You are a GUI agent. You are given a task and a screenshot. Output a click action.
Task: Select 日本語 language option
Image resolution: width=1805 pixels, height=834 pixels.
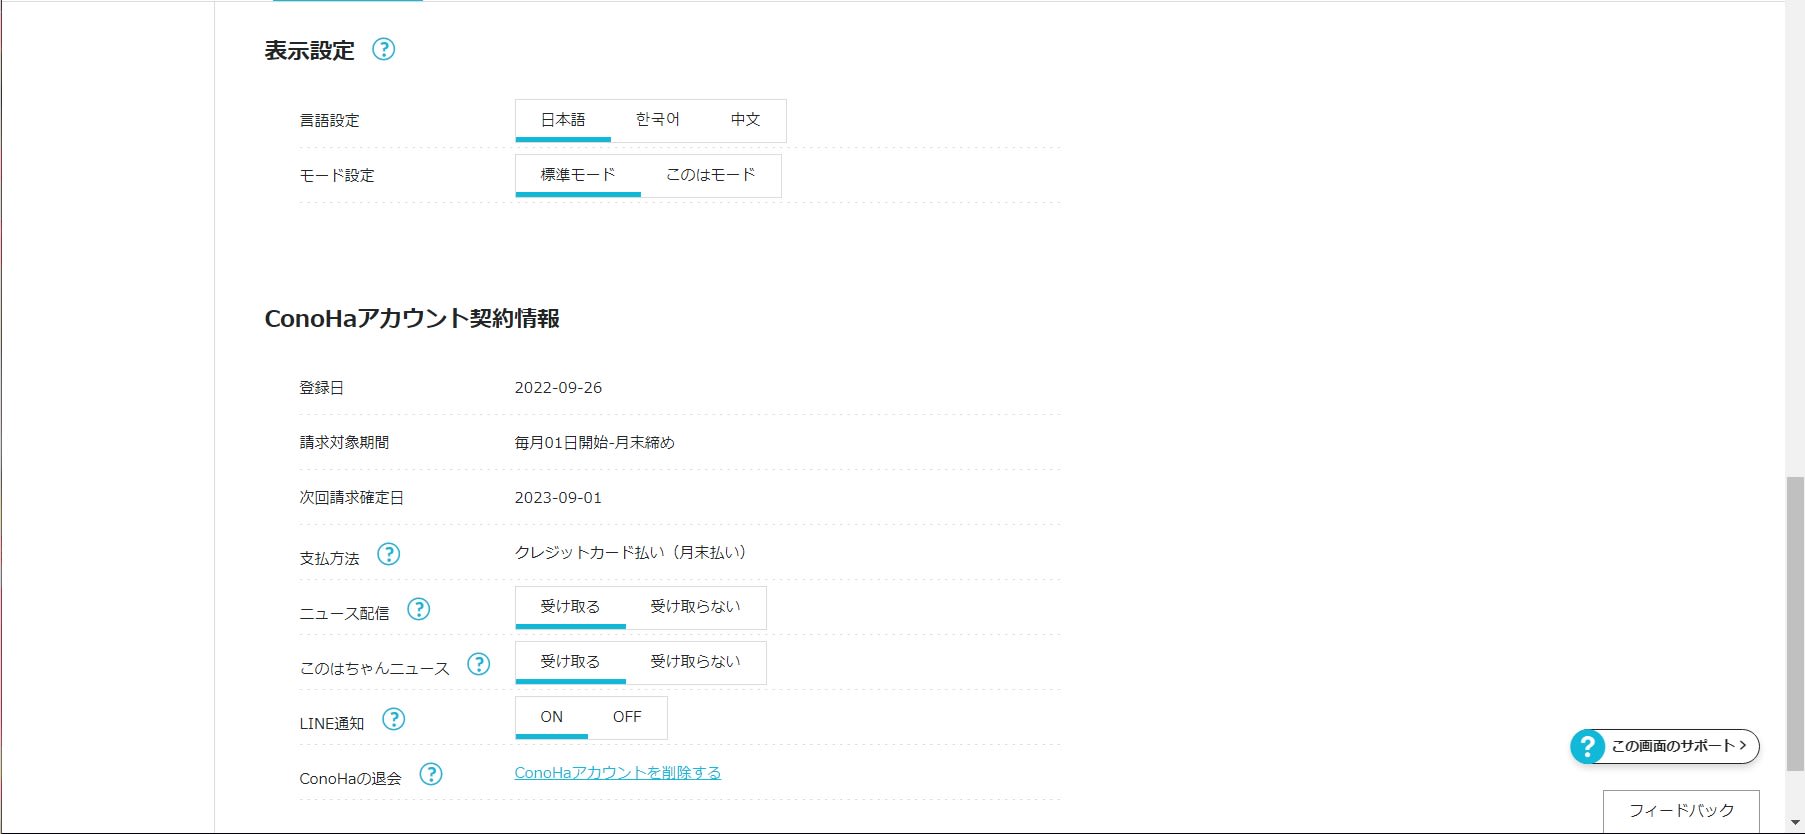[x=563, y=120]
